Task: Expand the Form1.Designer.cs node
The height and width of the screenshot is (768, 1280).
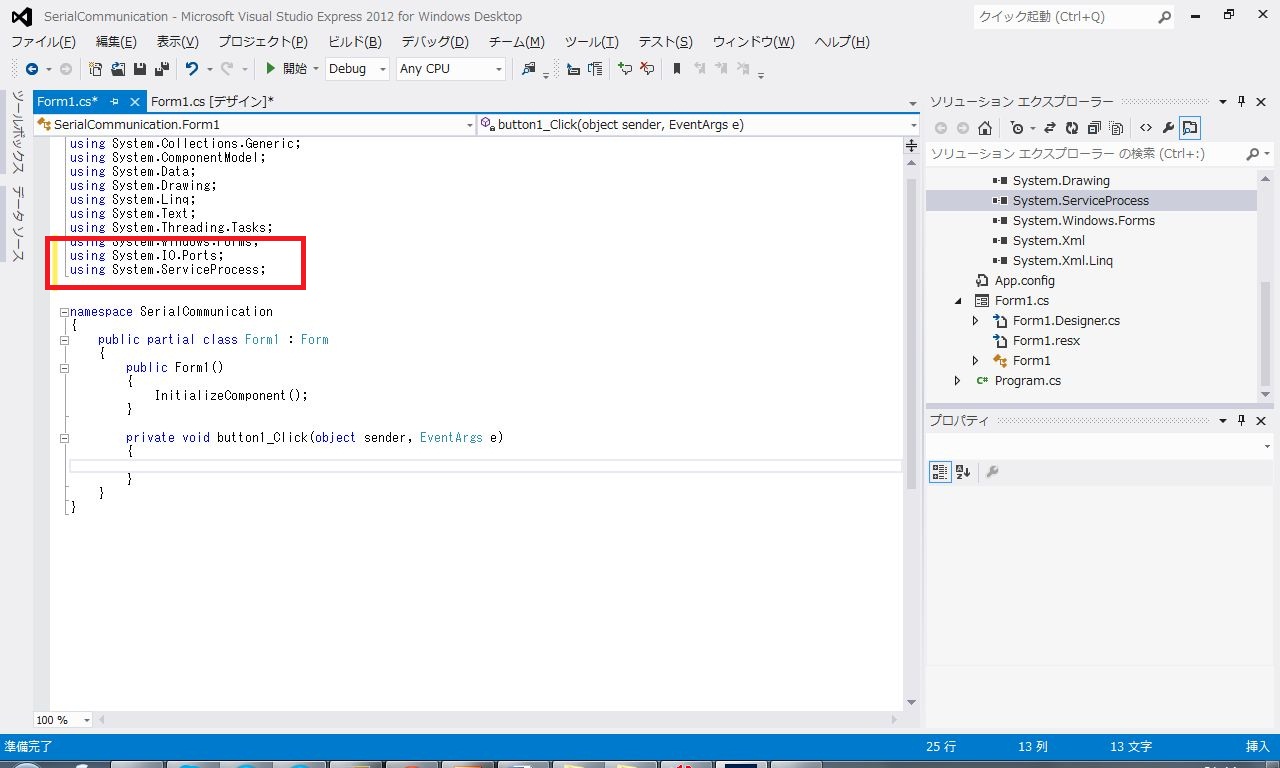Action: point(976,320)
